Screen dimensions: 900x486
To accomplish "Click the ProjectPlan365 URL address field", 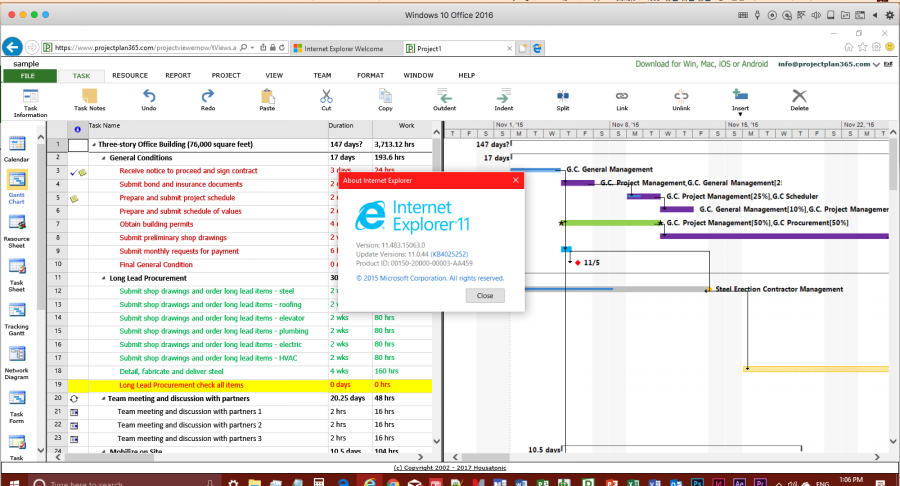I will coord(145,48).
